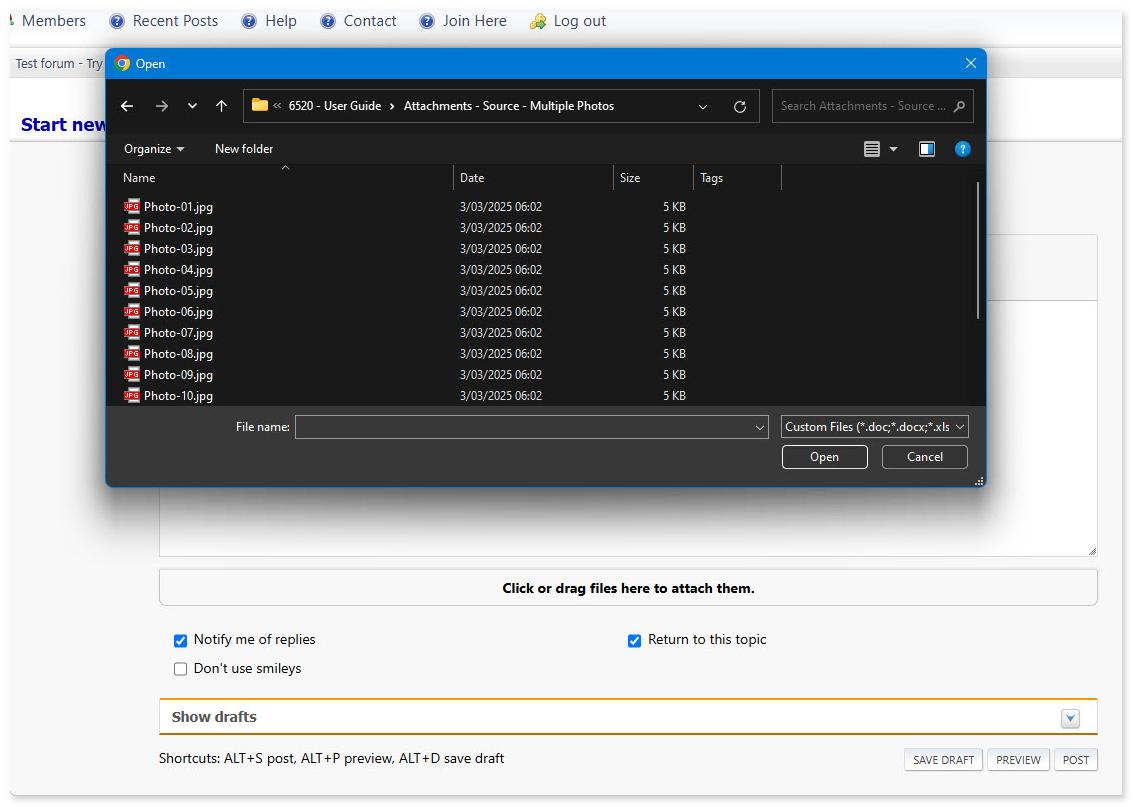Viewport: 1133px width, 807px height.
Task: Expand the Show drafts section arrow
Action: pos(1070,718)
